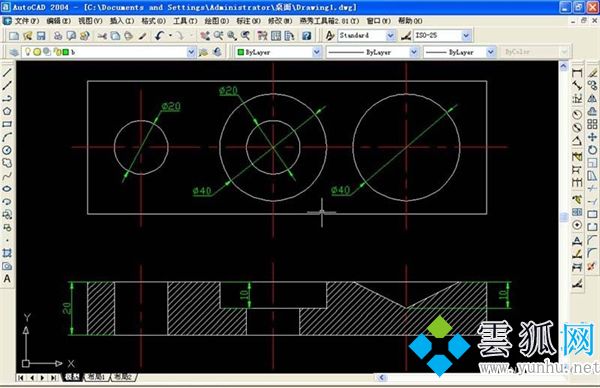Click the Save icon in standard toolbar

click(x=41, y=36)
